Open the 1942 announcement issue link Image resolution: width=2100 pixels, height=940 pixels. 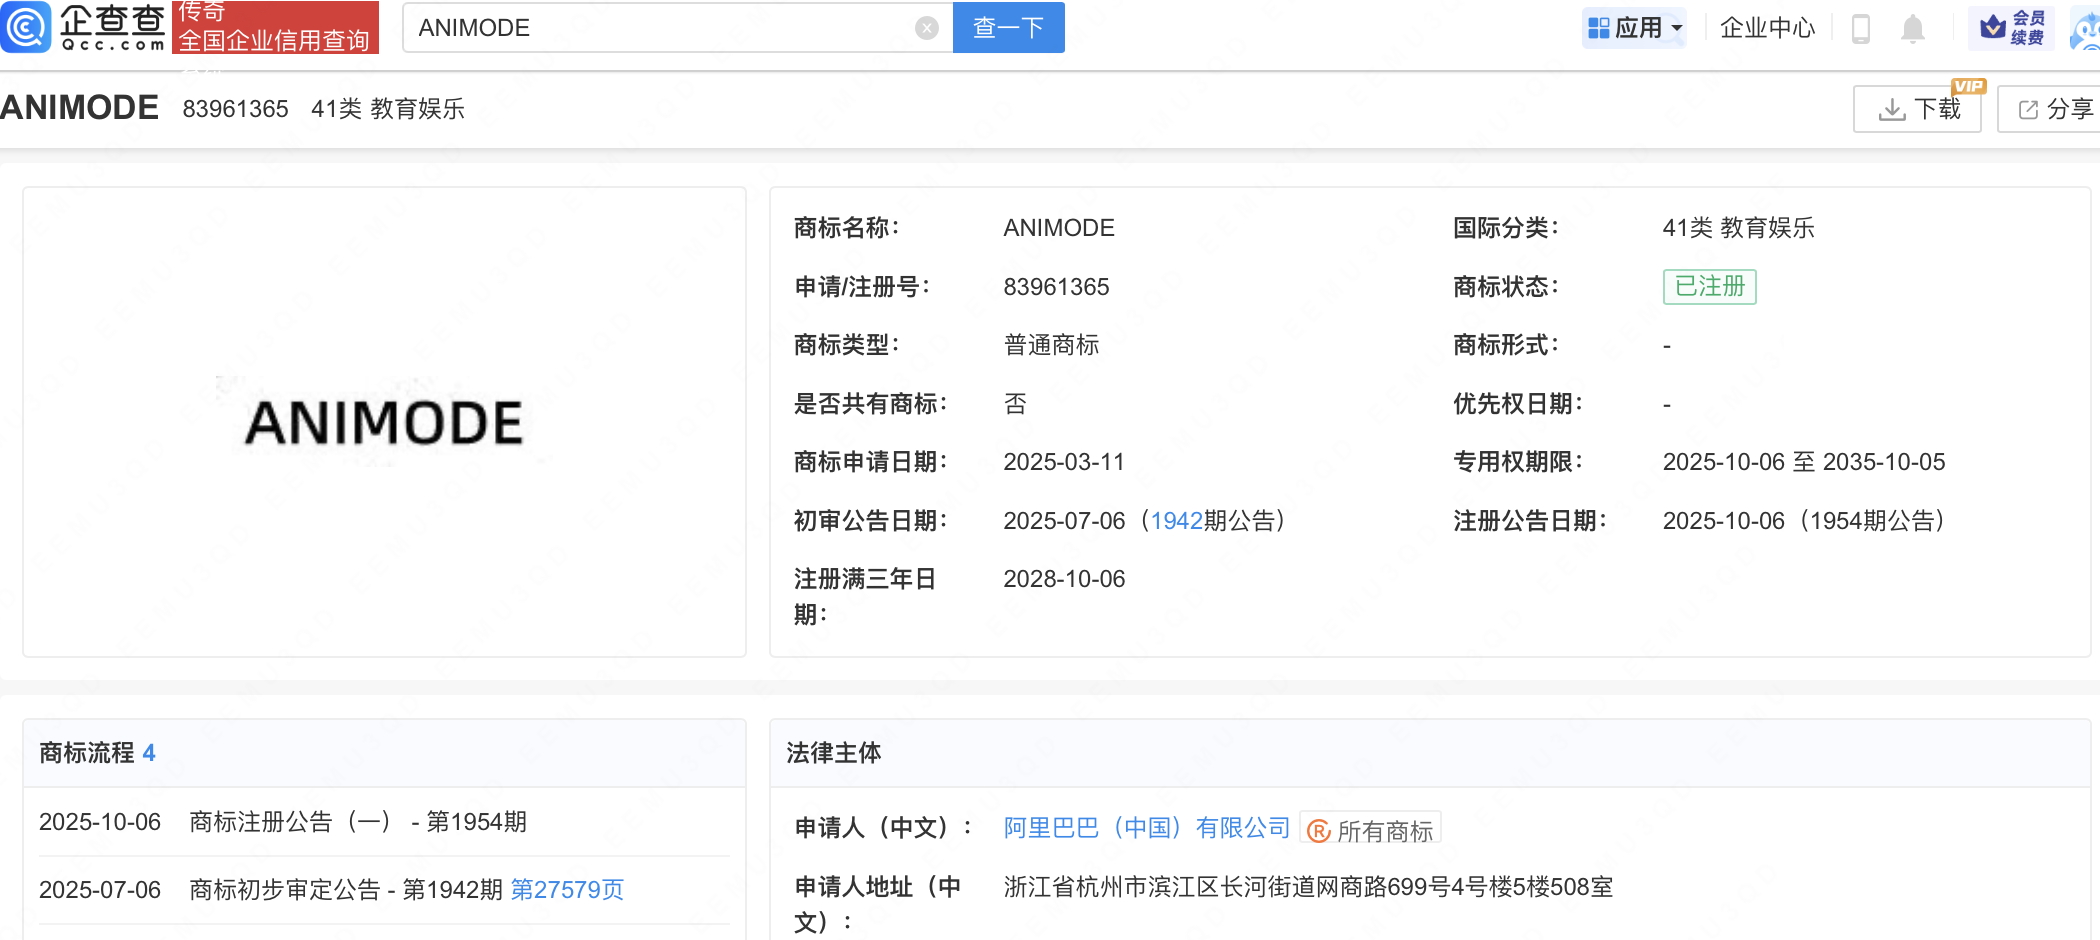pos(1176,521)
